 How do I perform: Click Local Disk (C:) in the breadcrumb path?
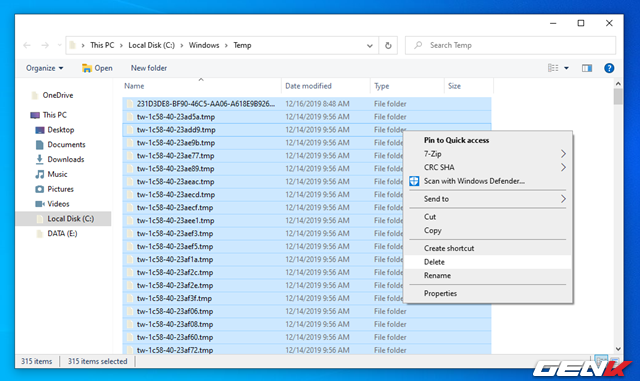(x=151, y=45)
